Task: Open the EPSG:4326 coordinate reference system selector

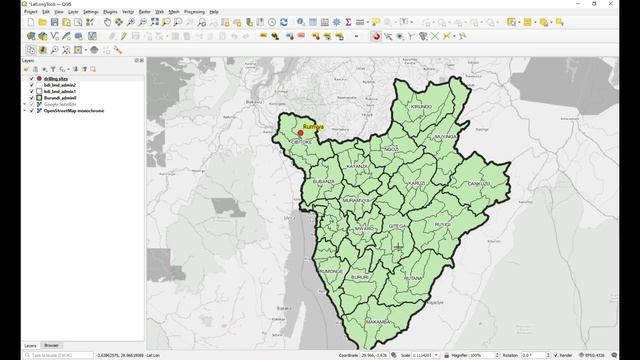Action: pos(591,356)
